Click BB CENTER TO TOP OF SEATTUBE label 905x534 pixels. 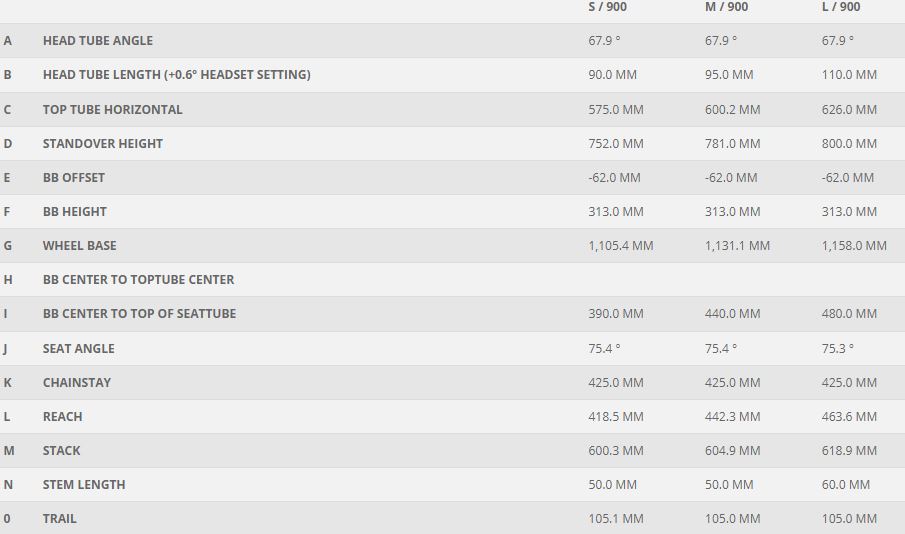coord(139,313)
